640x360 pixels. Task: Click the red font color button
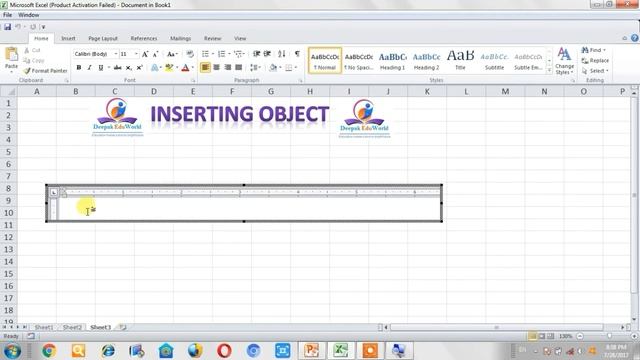pyautogui.click(x=185, y=67)
